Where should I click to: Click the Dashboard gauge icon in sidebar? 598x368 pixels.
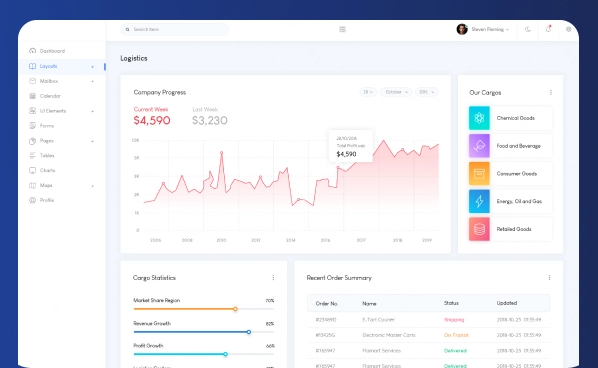pos(32,51)
